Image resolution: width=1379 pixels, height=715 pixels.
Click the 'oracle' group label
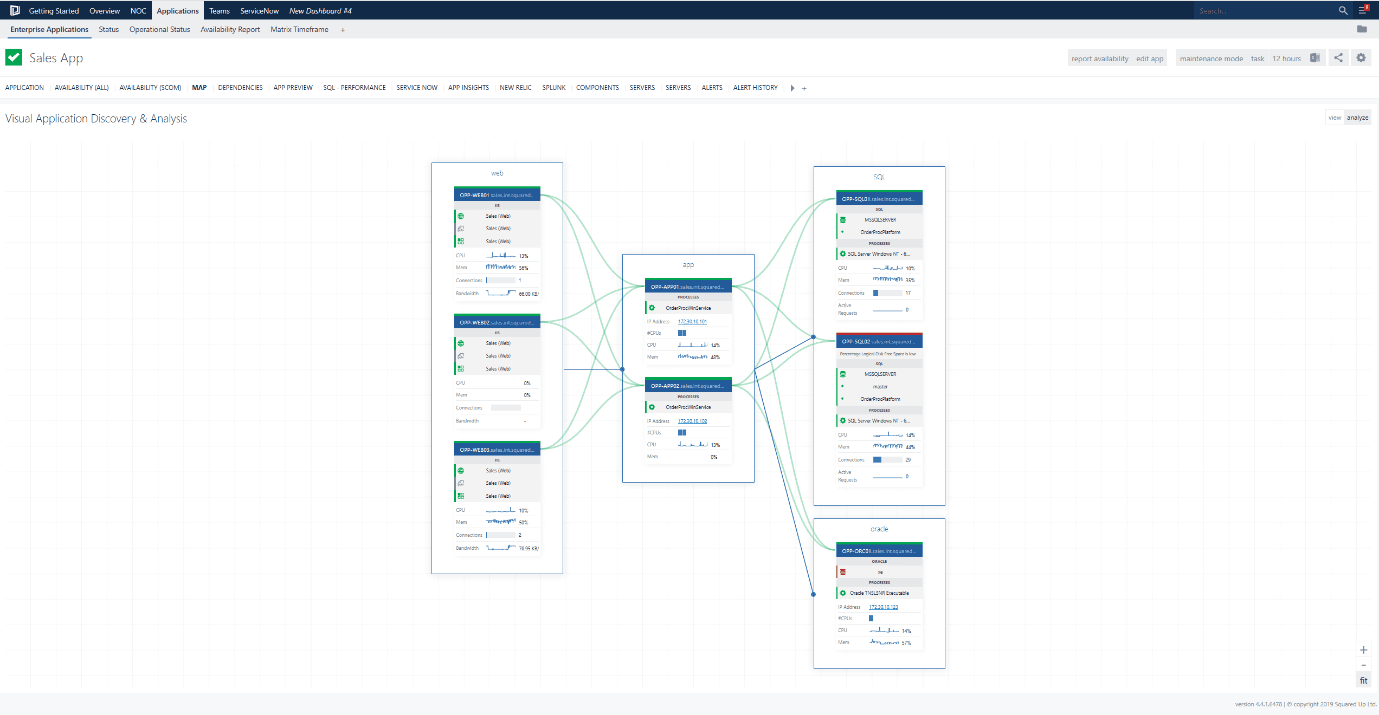[x=879, y=529]
